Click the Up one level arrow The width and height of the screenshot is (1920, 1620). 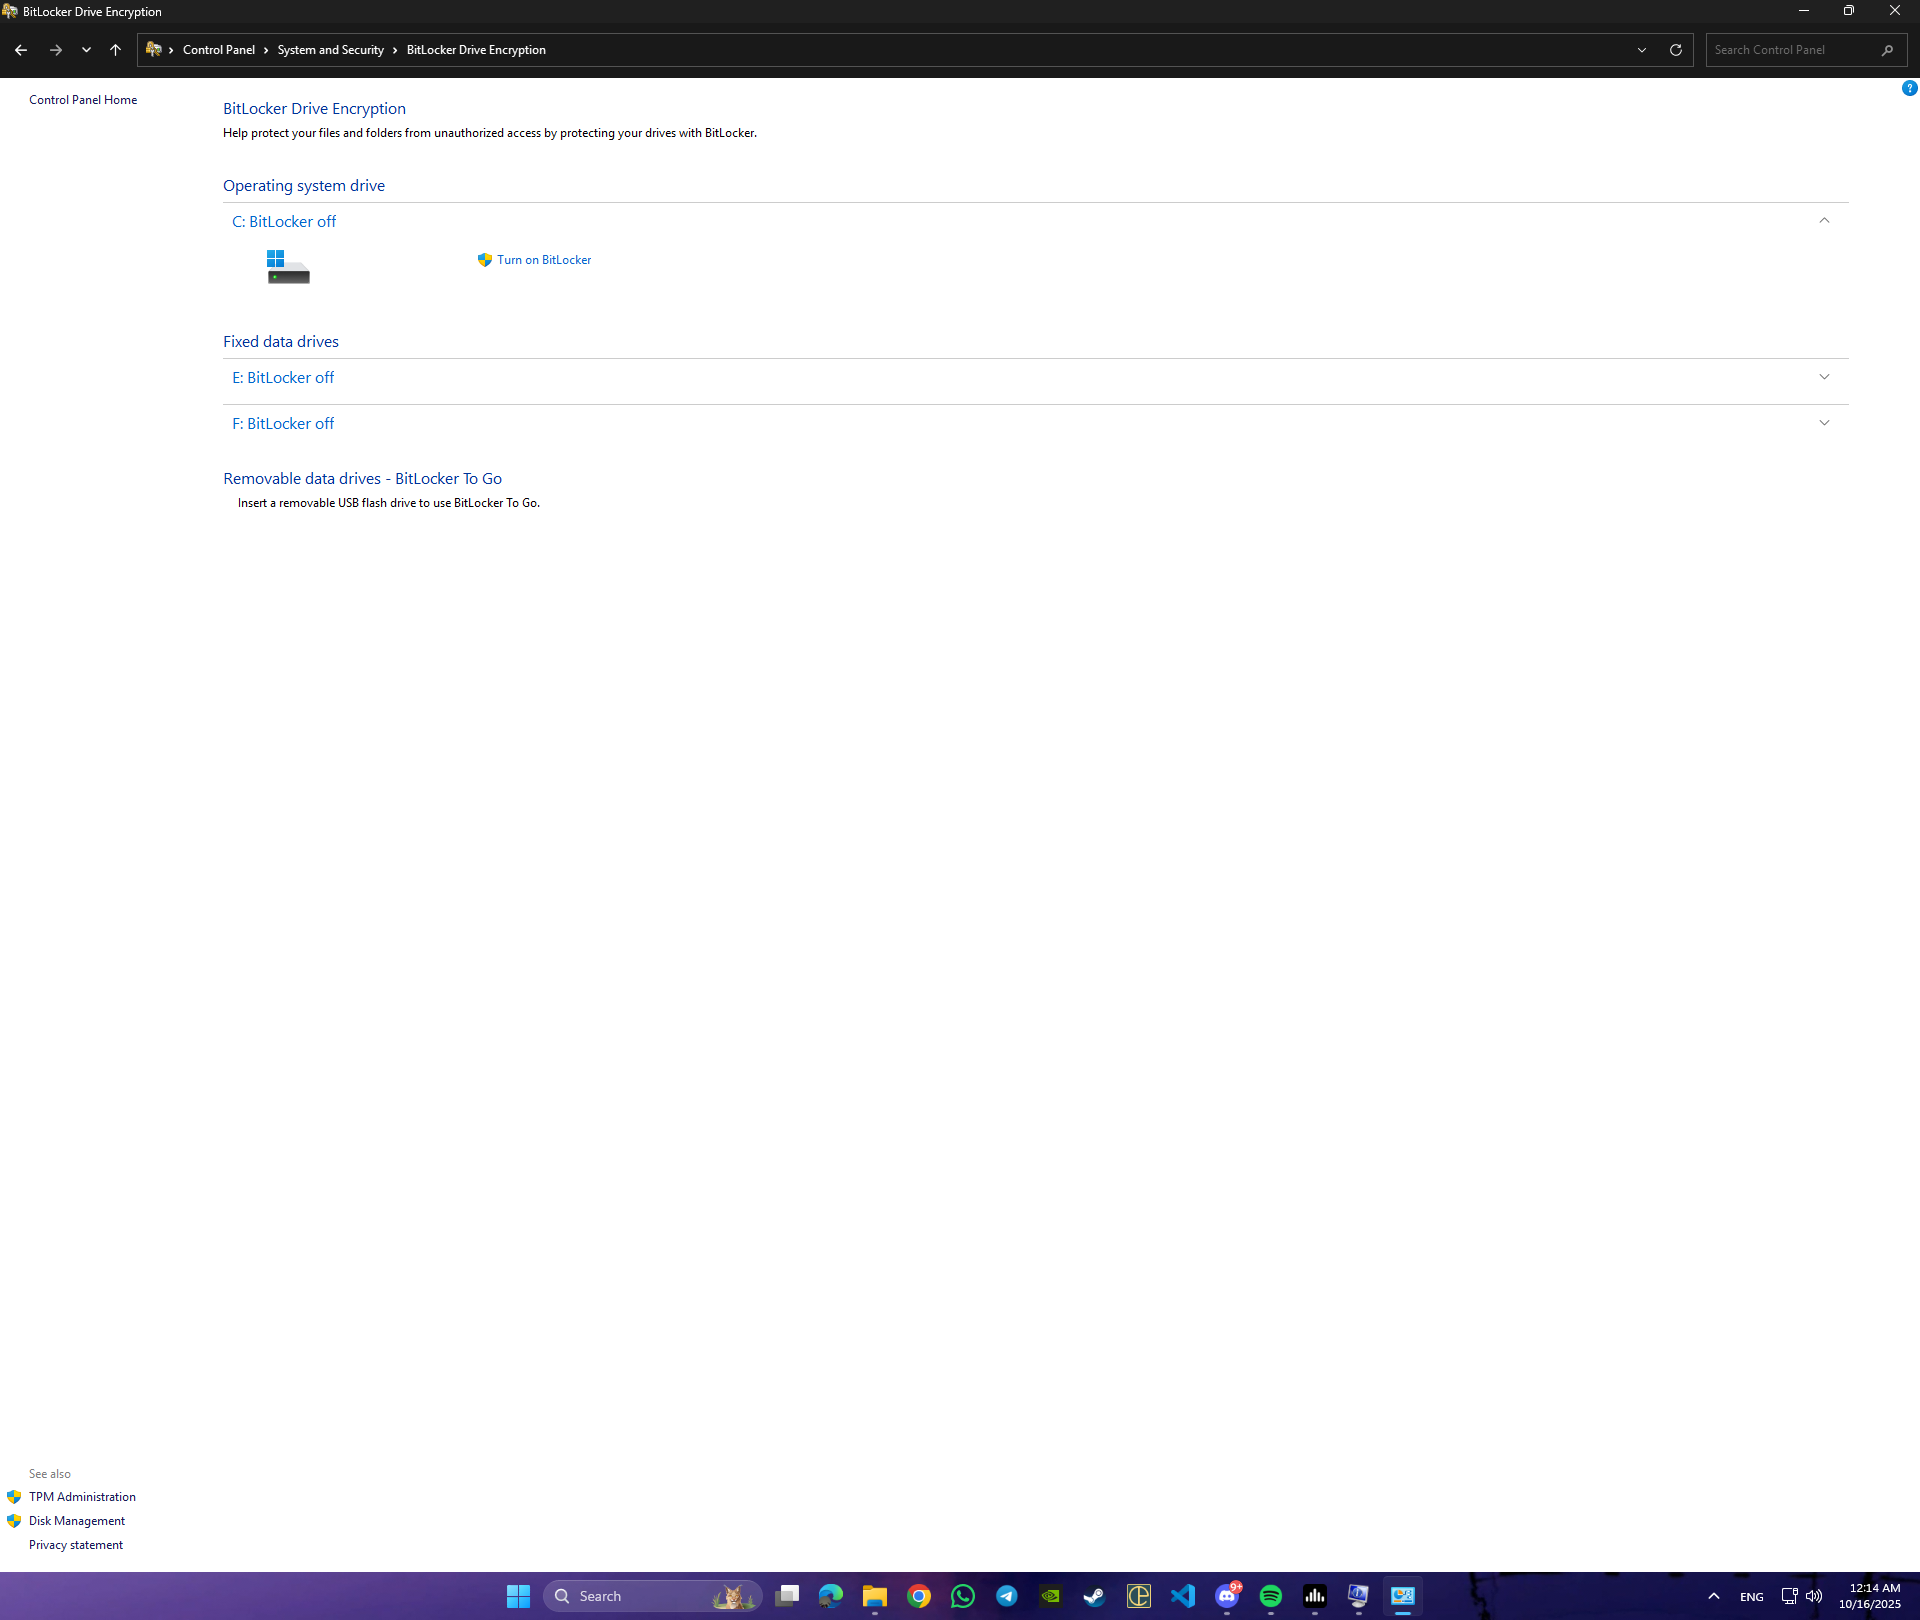coord(115,50)
